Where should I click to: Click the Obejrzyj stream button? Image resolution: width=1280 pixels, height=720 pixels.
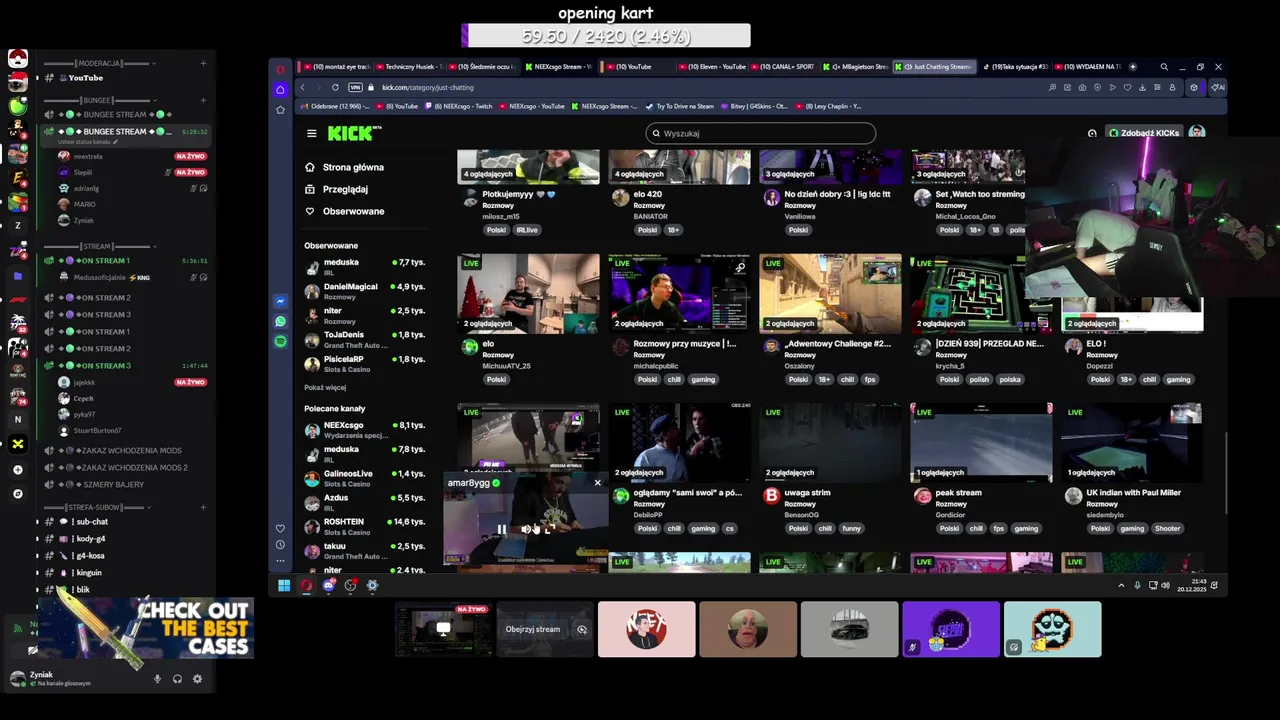point(533,629)
